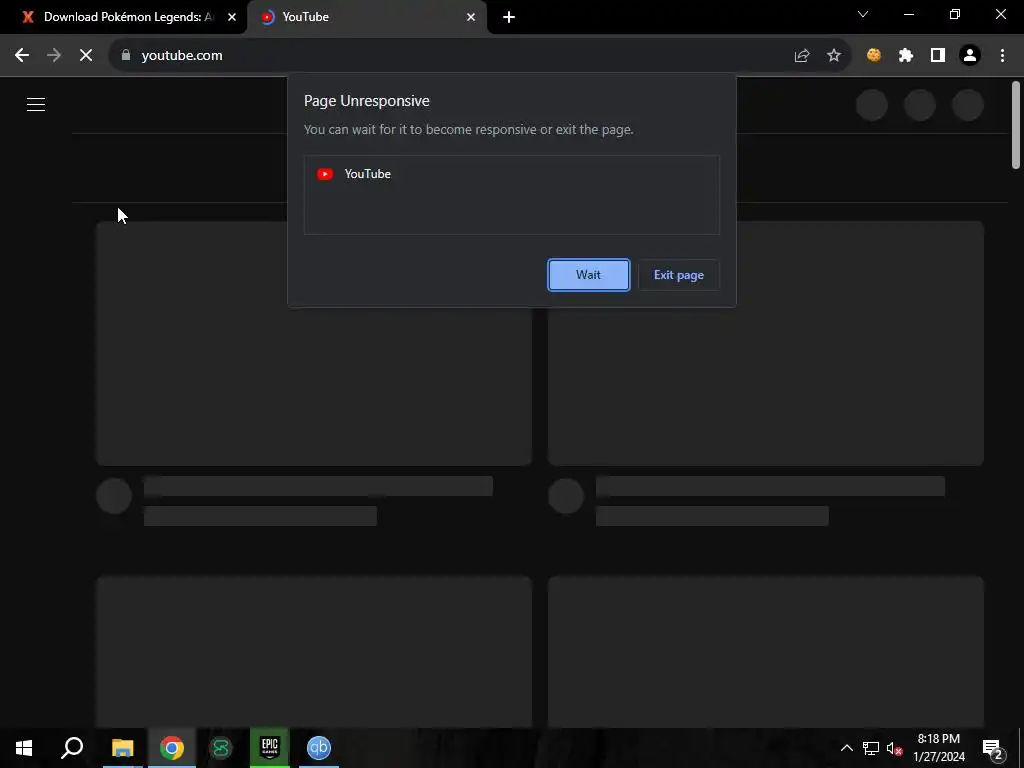This screenshot has width=1024, height=768.
Task: Bookmark this tab with the star icon
Action: pos(834,56)
